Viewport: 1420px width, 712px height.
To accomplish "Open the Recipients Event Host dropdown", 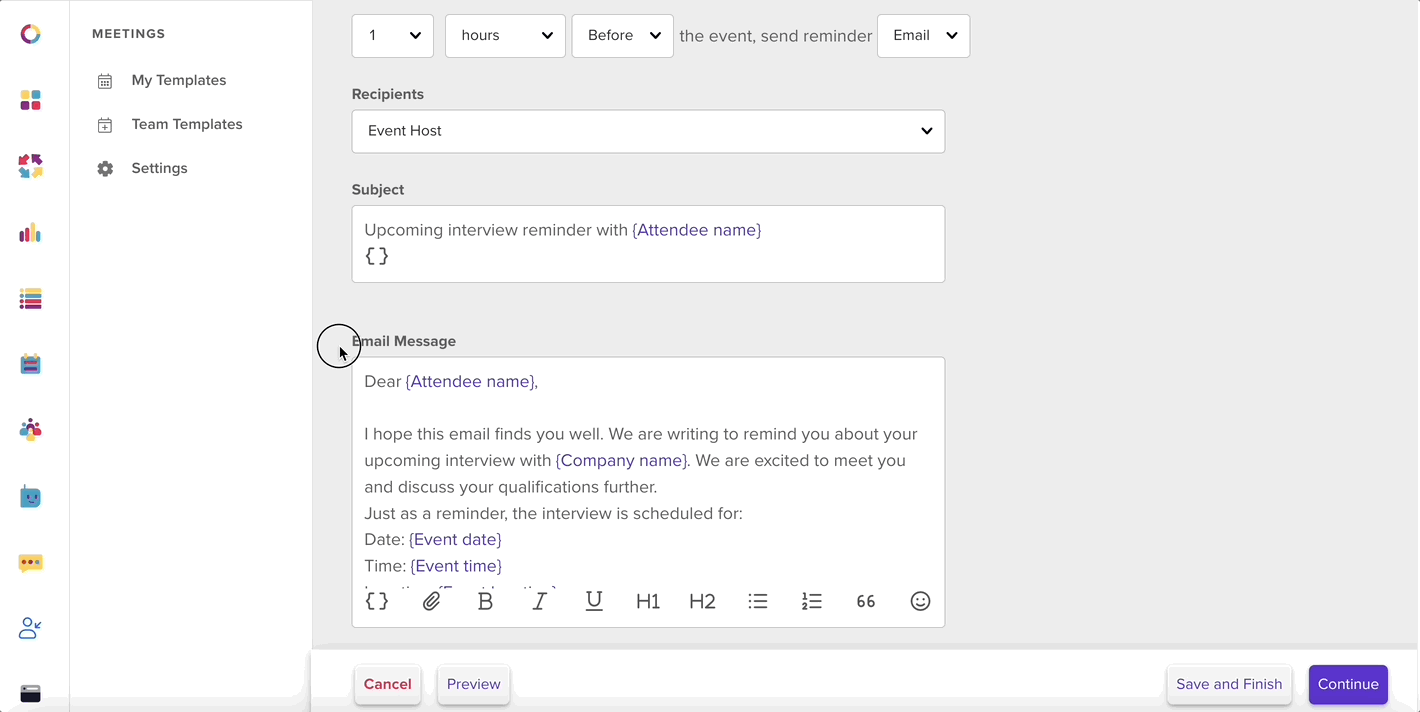I will [x=648, y=131].
